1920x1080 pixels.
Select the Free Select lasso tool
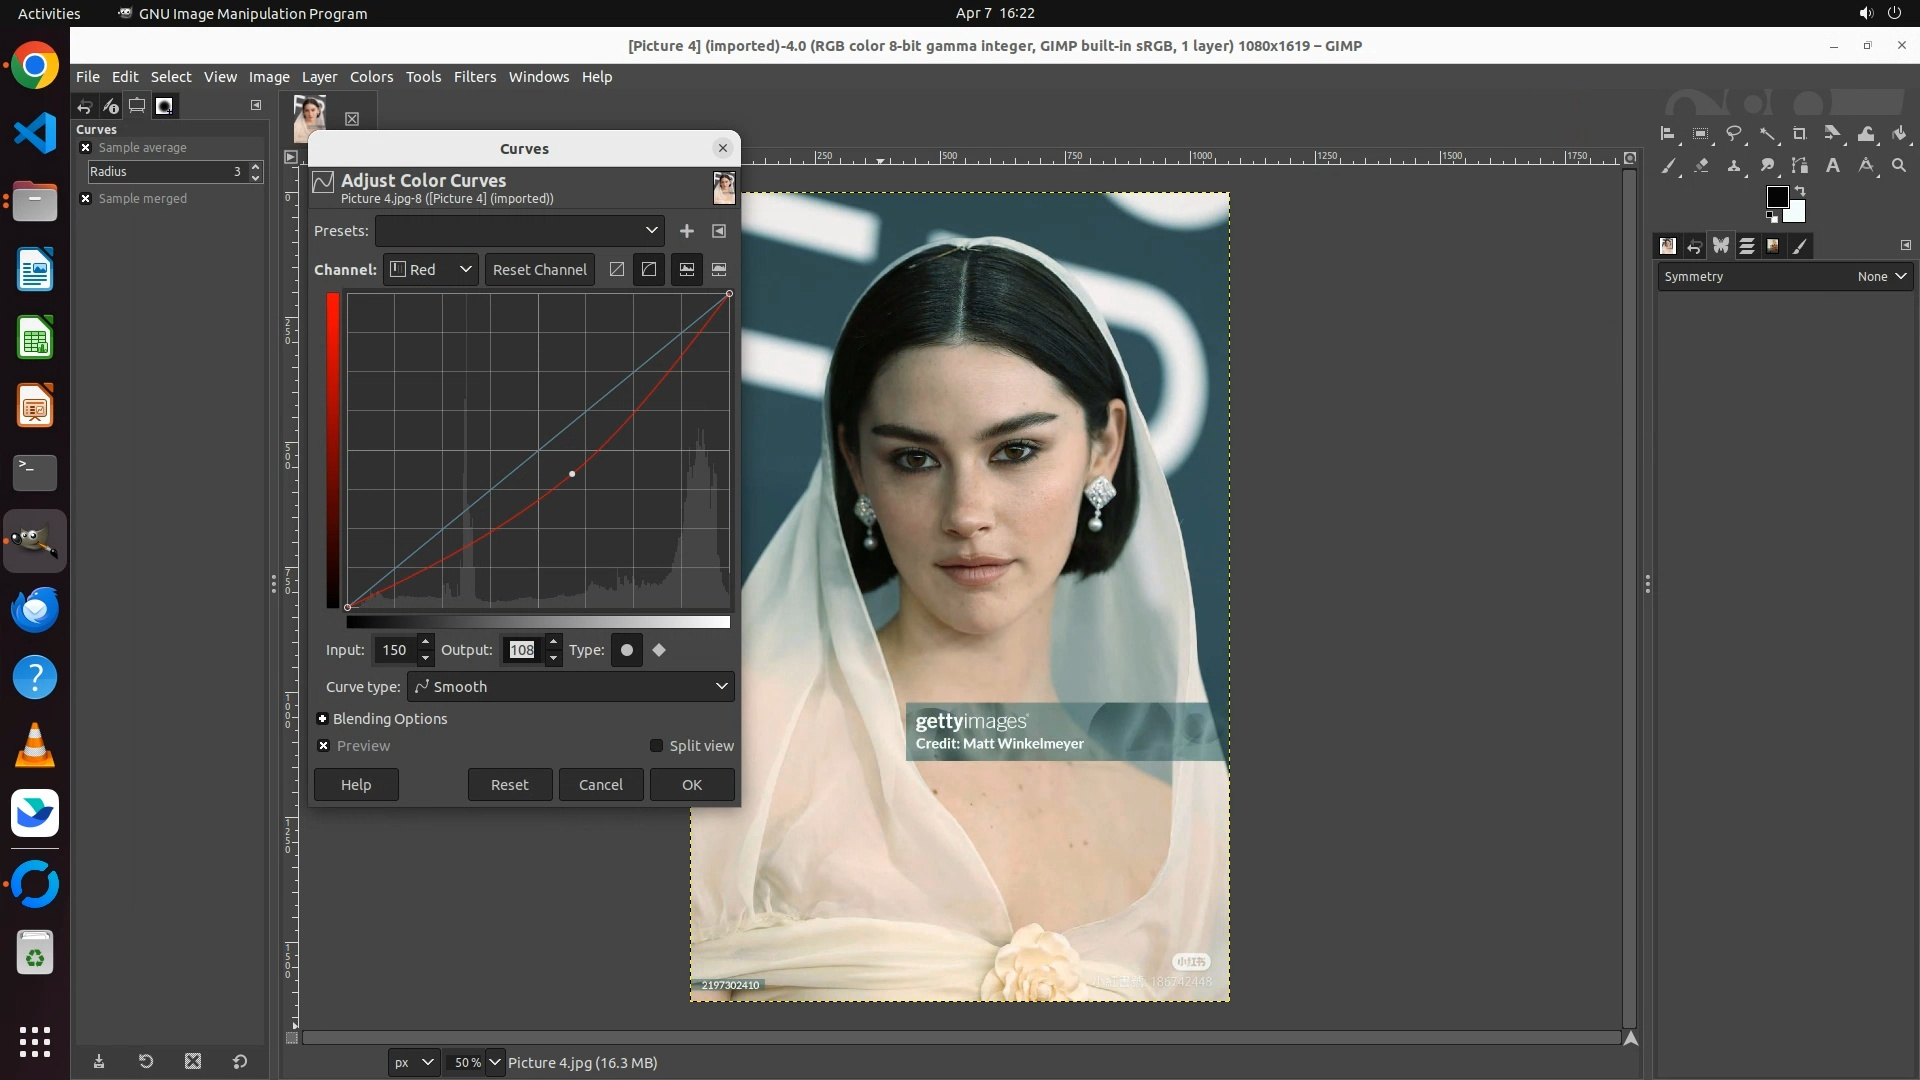coord(1734,133)
